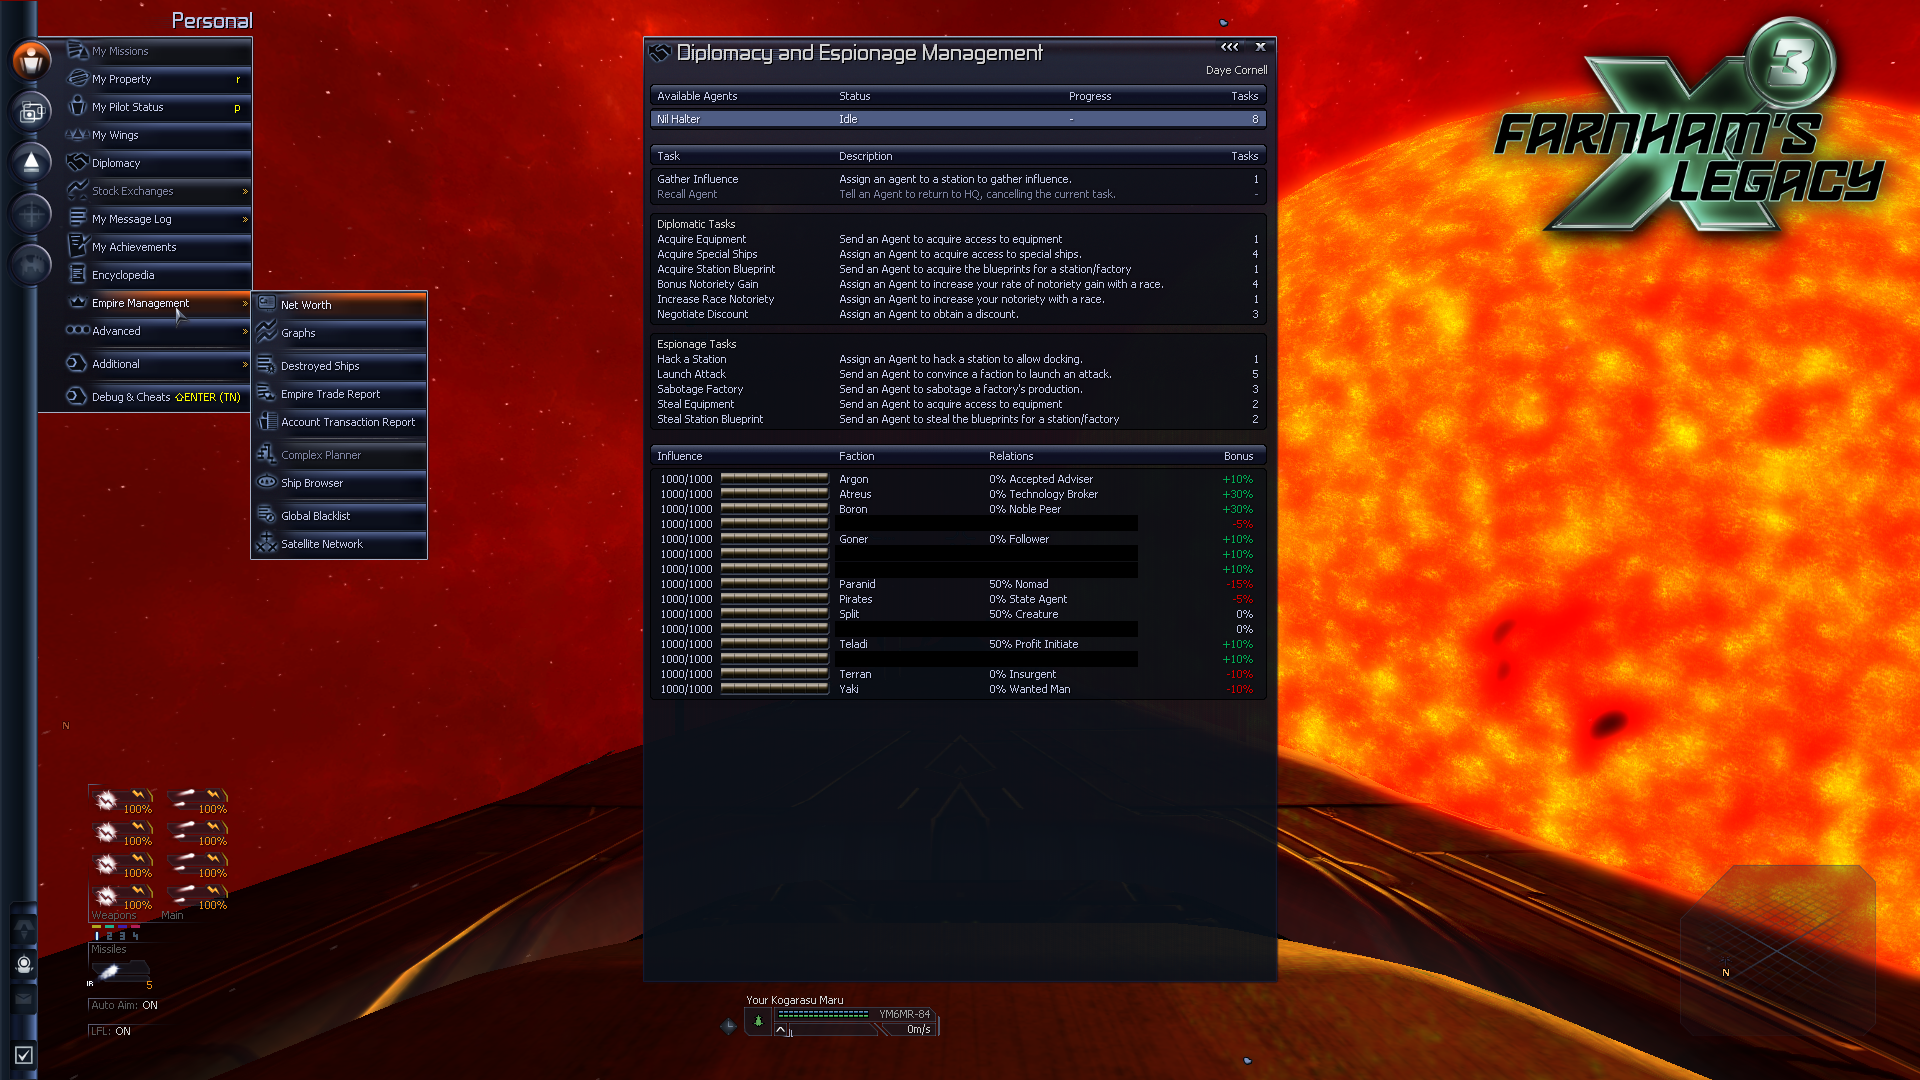Click the checklist icon beside My Achievements

tap(77, 246)
